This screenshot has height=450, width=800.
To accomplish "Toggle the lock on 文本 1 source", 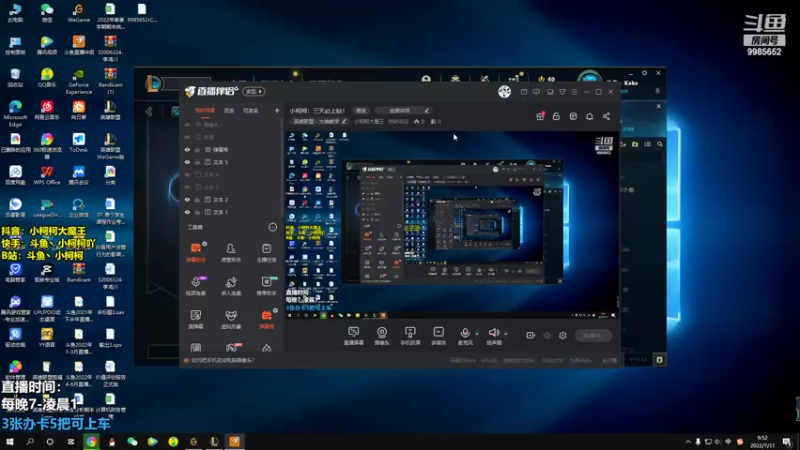I will [197, 212].
